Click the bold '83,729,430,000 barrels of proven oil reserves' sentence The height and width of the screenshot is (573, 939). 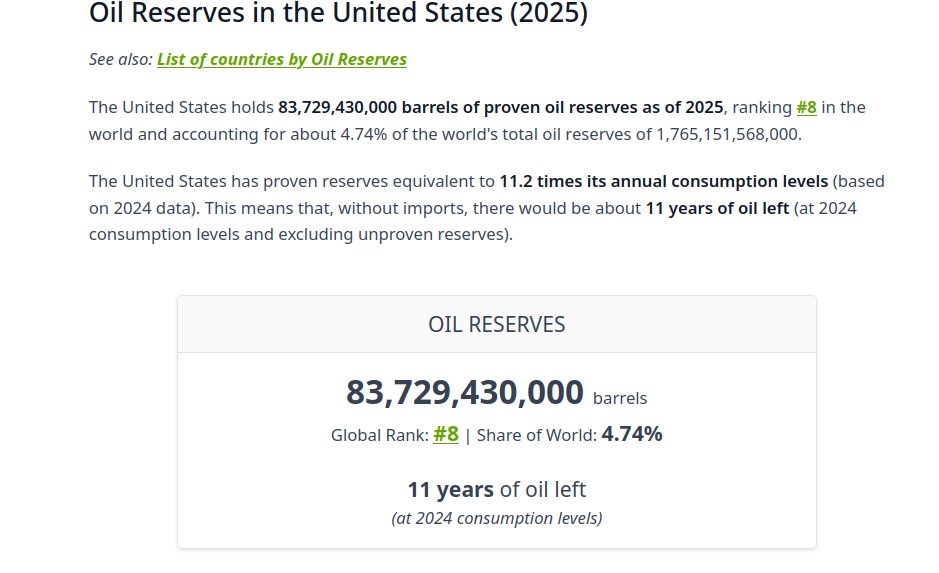click(x=501, y=107)
